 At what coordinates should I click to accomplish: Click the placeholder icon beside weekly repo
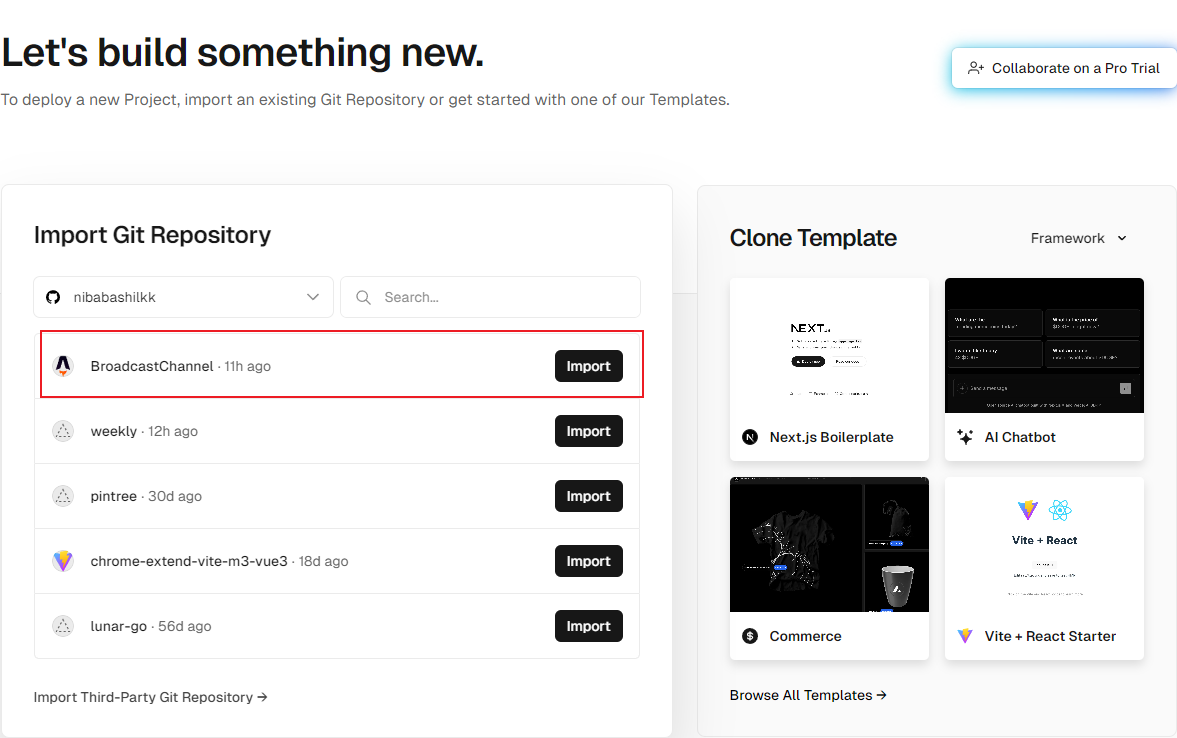[63, 431]
